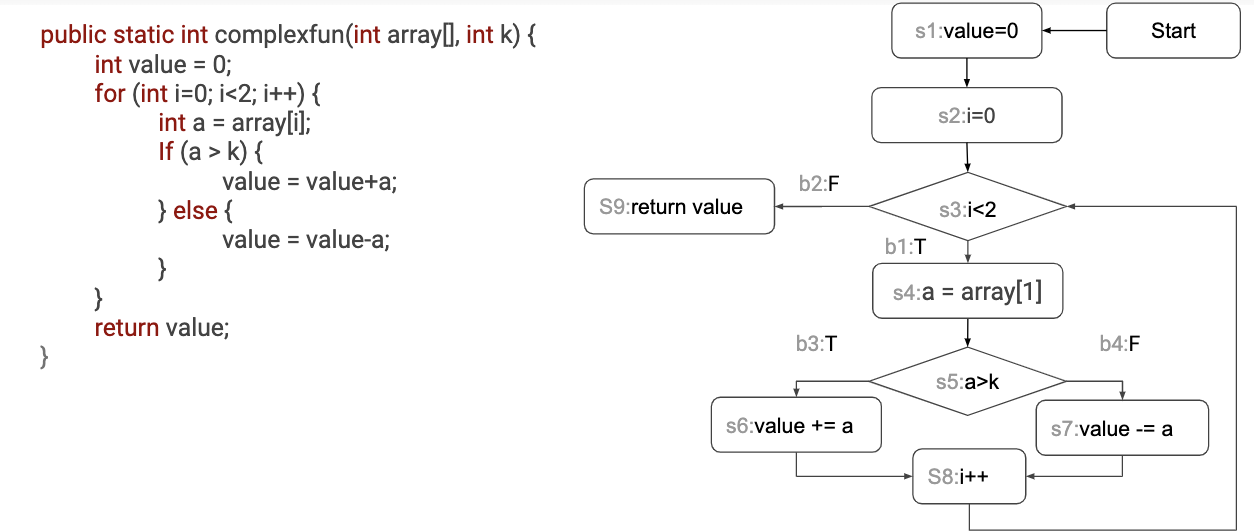Select the s5:a>k decision diamond
This screenshot has height=532, width=1254.
point(967,381)
